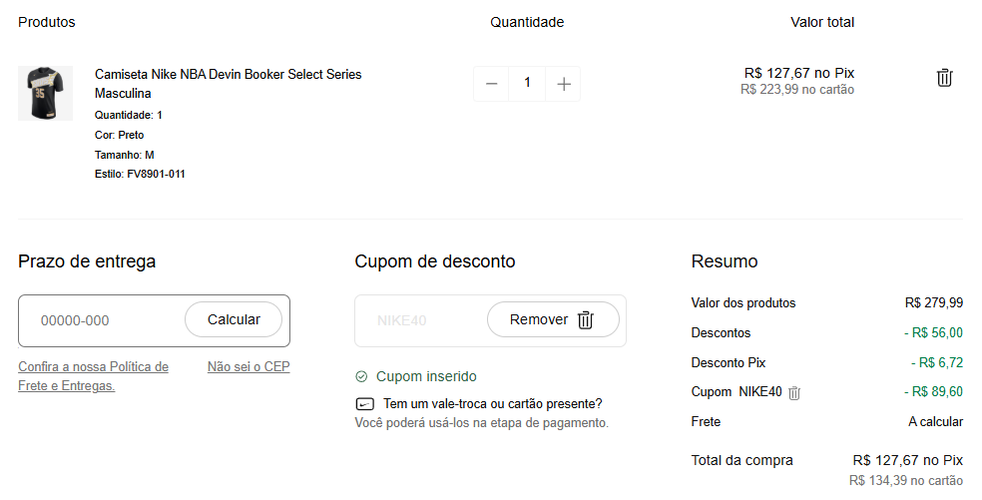
Task: Click the quantity number field
Action: point(527,84)
